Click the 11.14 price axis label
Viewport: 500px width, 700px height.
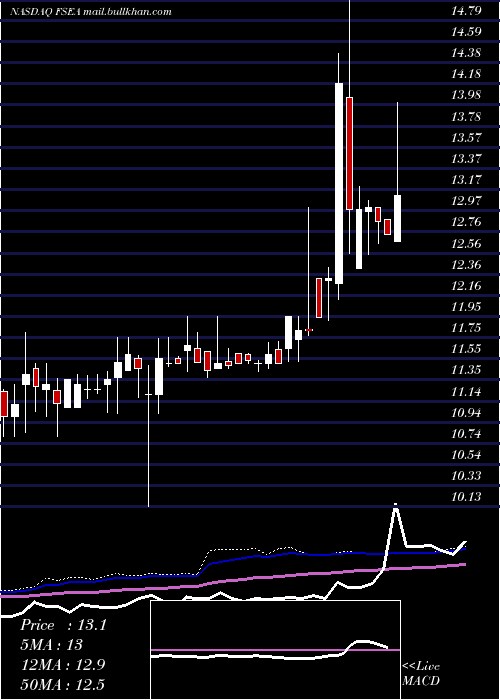[466, 392]
